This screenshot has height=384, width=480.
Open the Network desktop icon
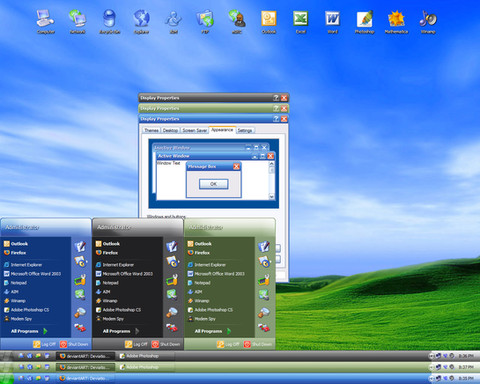[x=77, y=22]
